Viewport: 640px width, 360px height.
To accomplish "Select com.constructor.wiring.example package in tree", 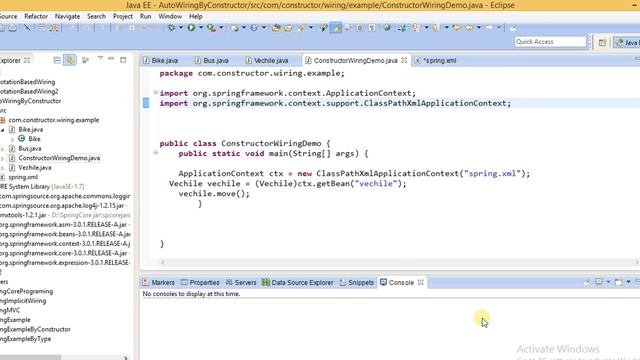I will (53, 120).
